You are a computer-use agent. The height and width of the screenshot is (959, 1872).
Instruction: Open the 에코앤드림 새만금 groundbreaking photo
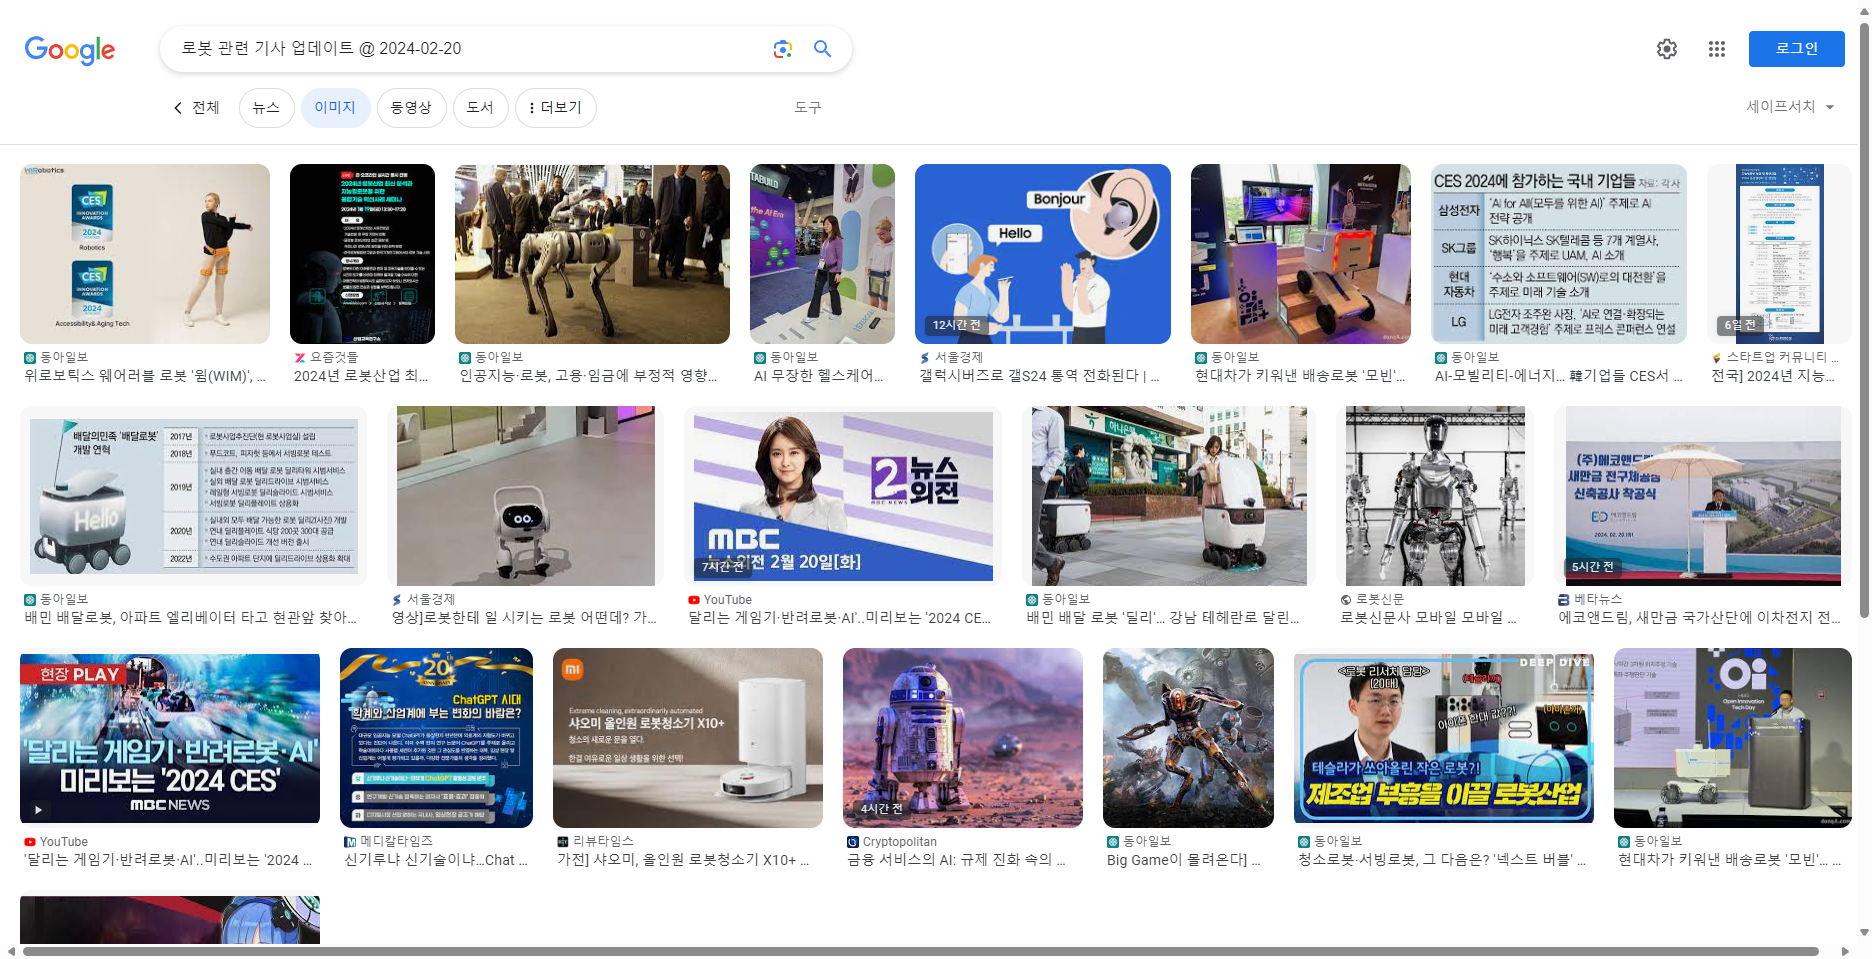(1702, 496)
